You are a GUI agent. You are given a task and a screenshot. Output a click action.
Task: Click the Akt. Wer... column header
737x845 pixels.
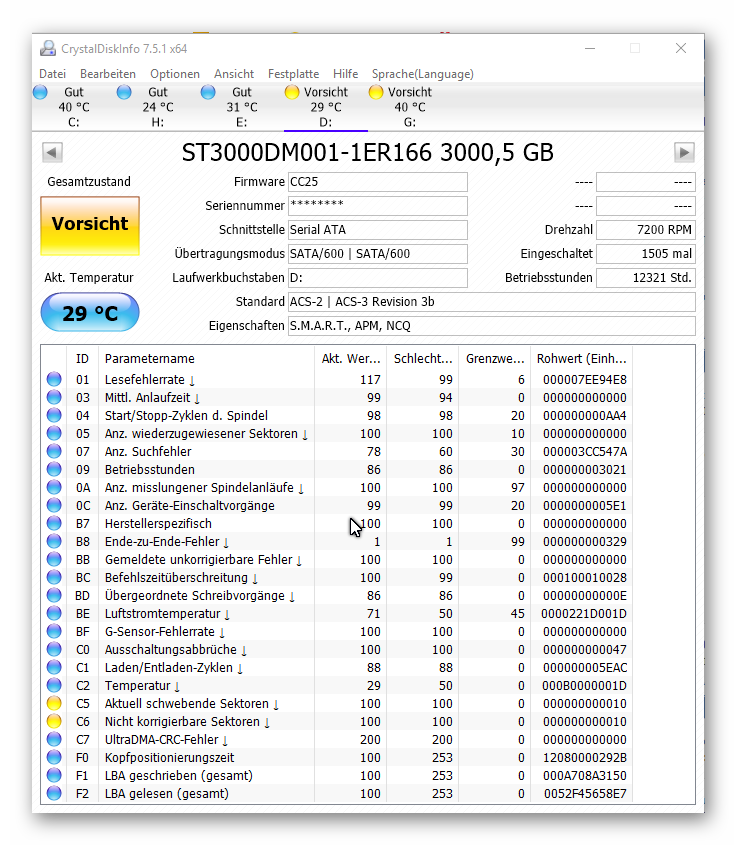351,359
